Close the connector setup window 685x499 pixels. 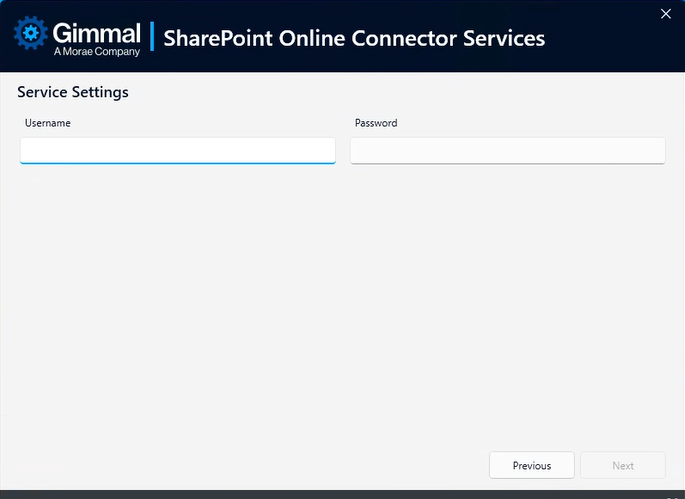(x=666, y=13)
